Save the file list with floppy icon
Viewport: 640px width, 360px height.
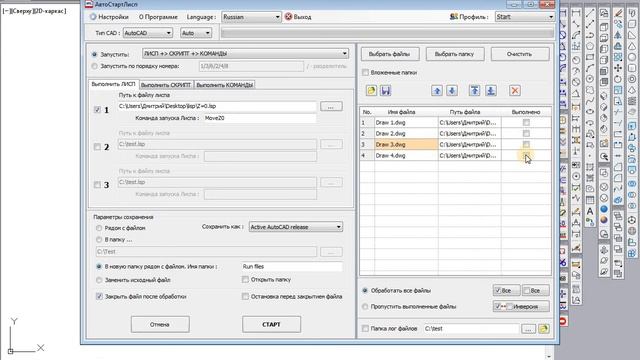click(386, 90)
